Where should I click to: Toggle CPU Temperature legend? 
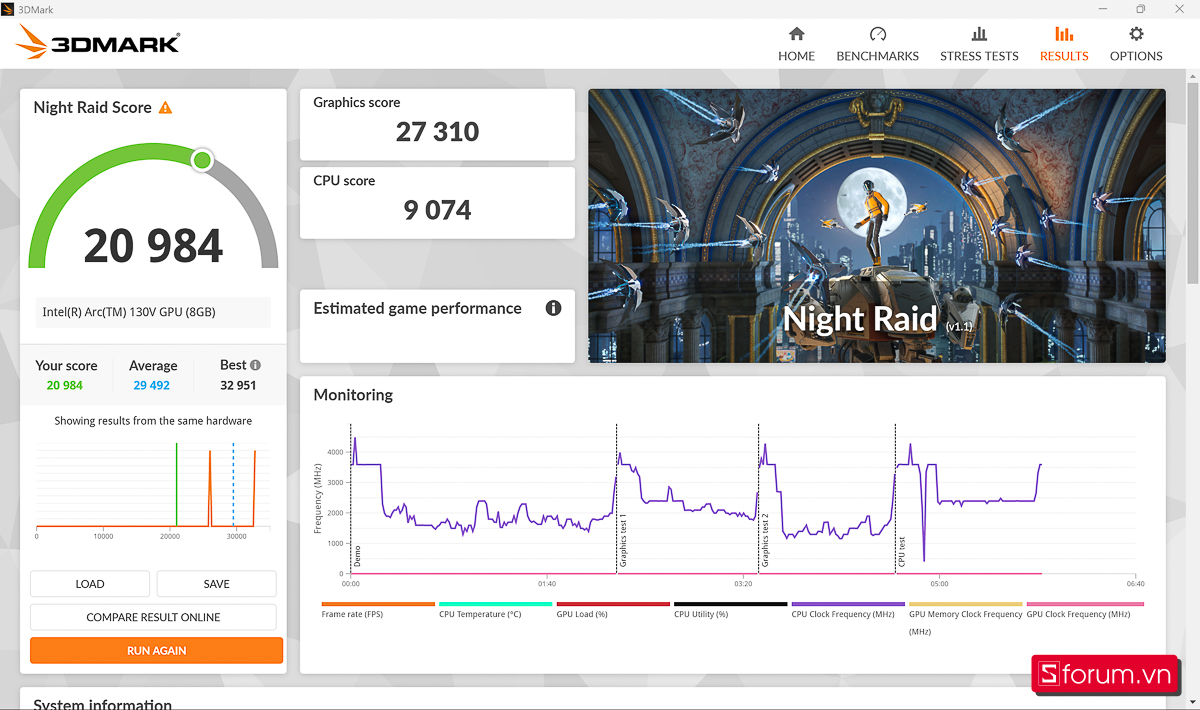click(x=496, y=610)
